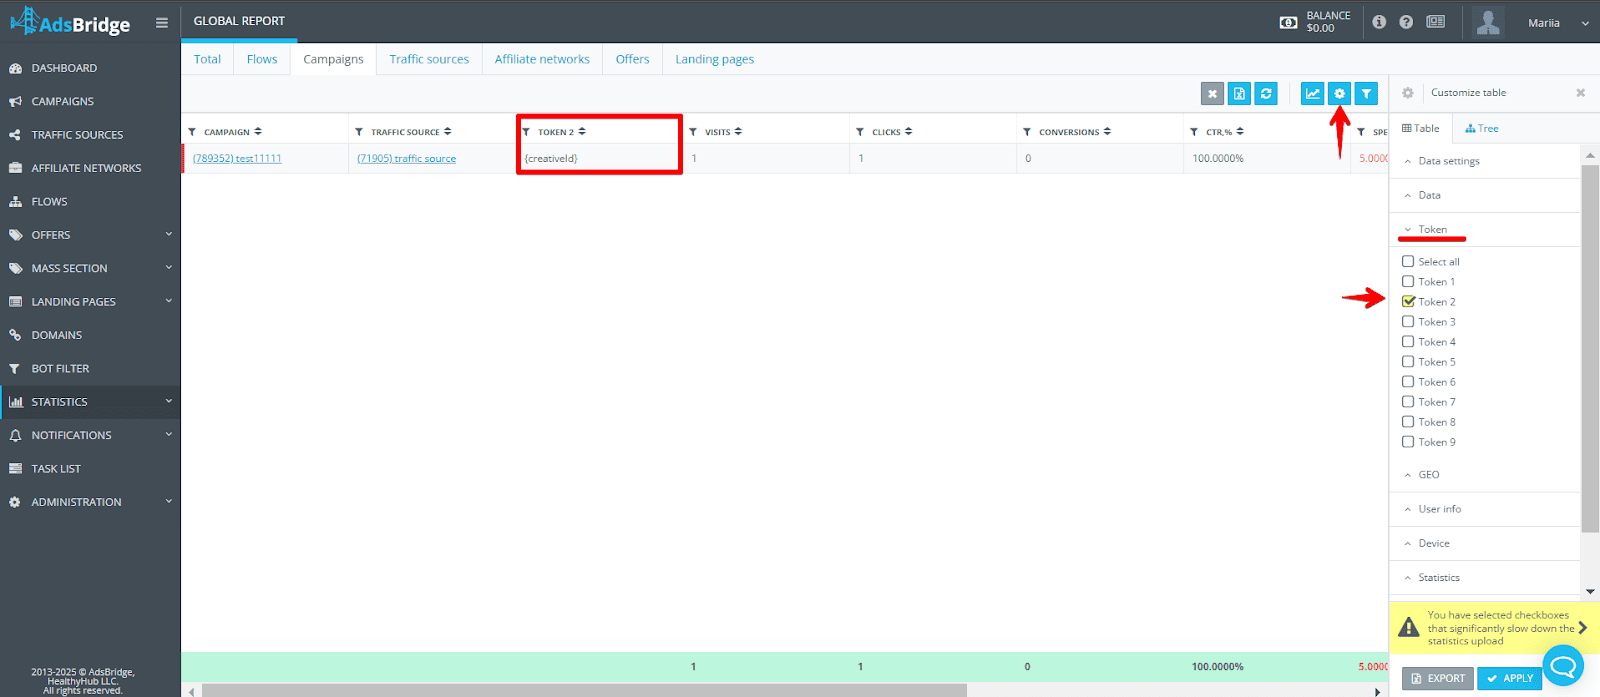
Task: Sort the Clicks column using its arrows
Action: pos(908,131)
